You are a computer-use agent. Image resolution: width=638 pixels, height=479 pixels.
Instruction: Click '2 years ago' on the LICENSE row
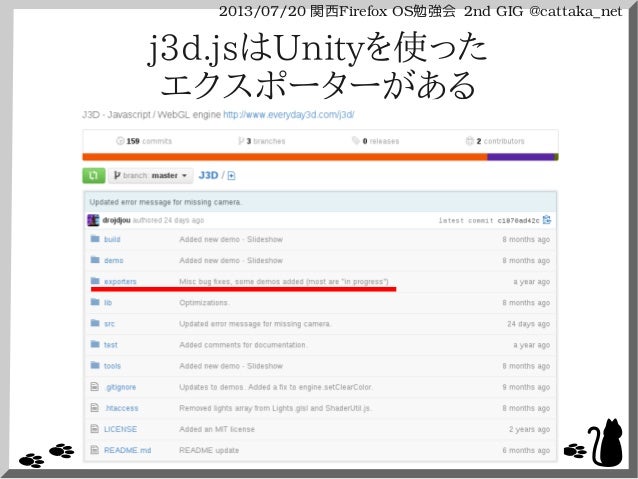click(529, 429)
